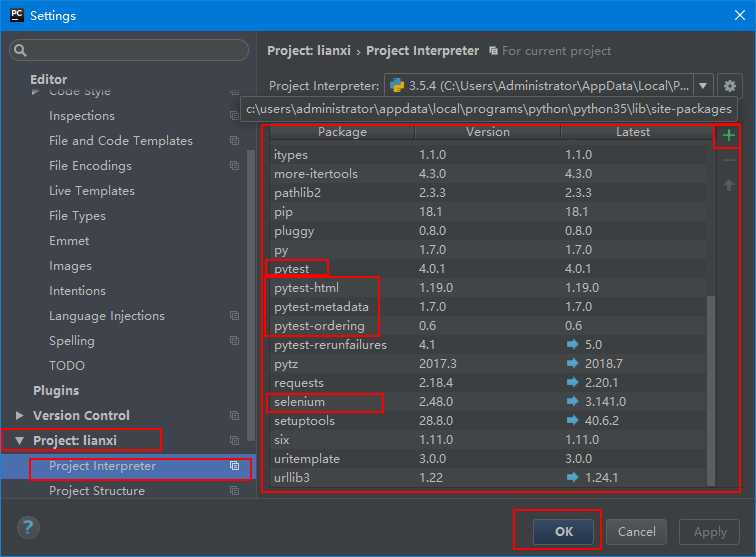Viewport: 756px width, 557px height.
Task: Click the Package column header
Action: 342,132
